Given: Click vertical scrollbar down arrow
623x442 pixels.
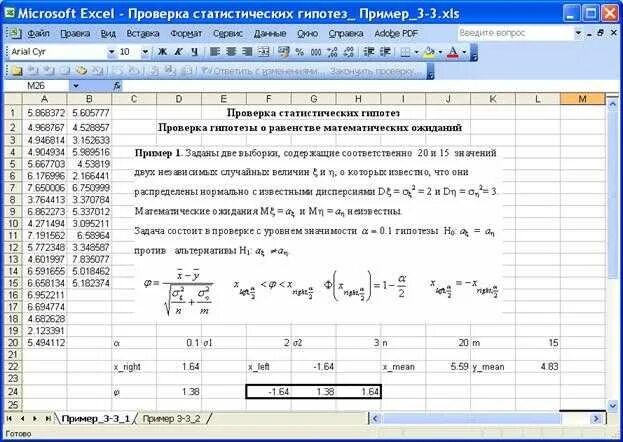Looking at the screenshot, I should point(612,405).
